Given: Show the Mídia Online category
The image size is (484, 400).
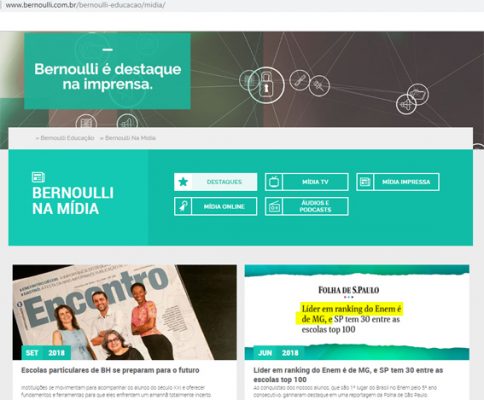Looking at the screenshot, I should [216, 206].
